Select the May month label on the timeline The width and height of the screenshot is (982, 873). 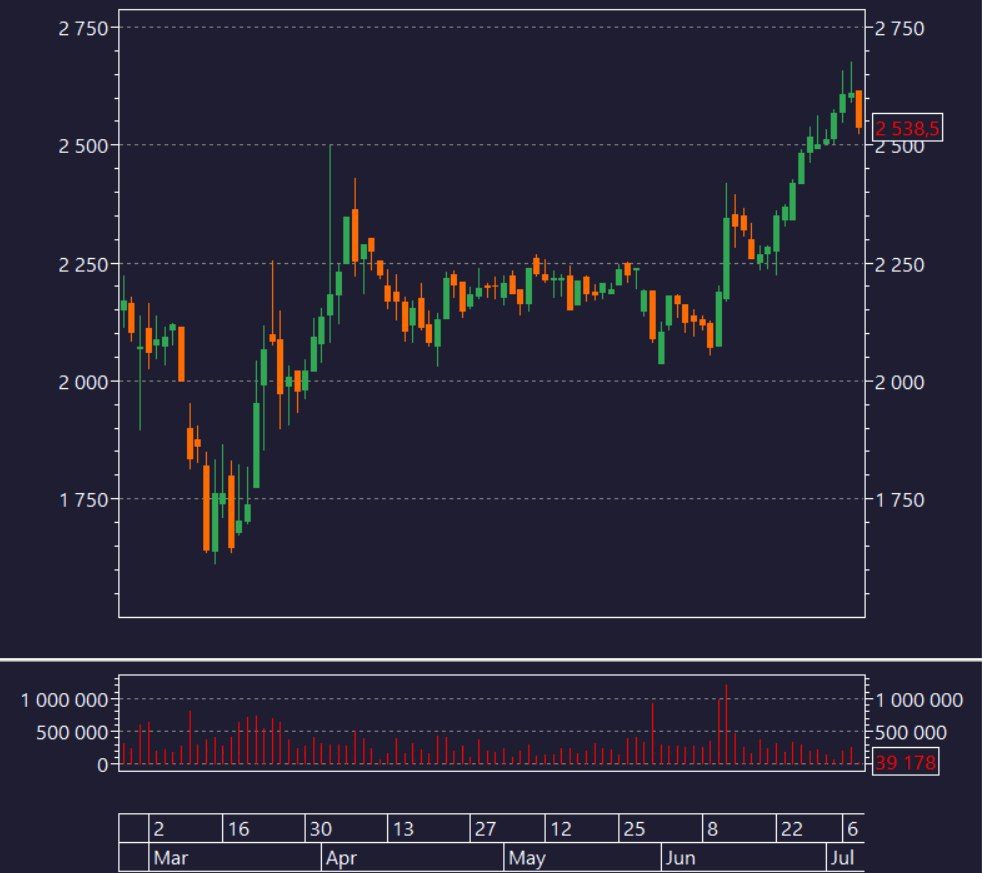point(527,858)
